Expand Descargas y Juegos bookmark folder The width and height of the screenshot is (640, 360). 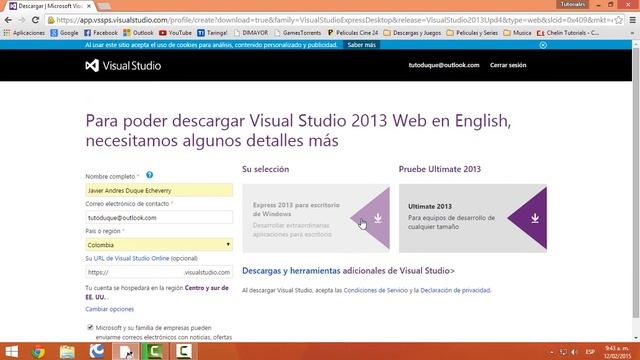[x=412, y=33]
